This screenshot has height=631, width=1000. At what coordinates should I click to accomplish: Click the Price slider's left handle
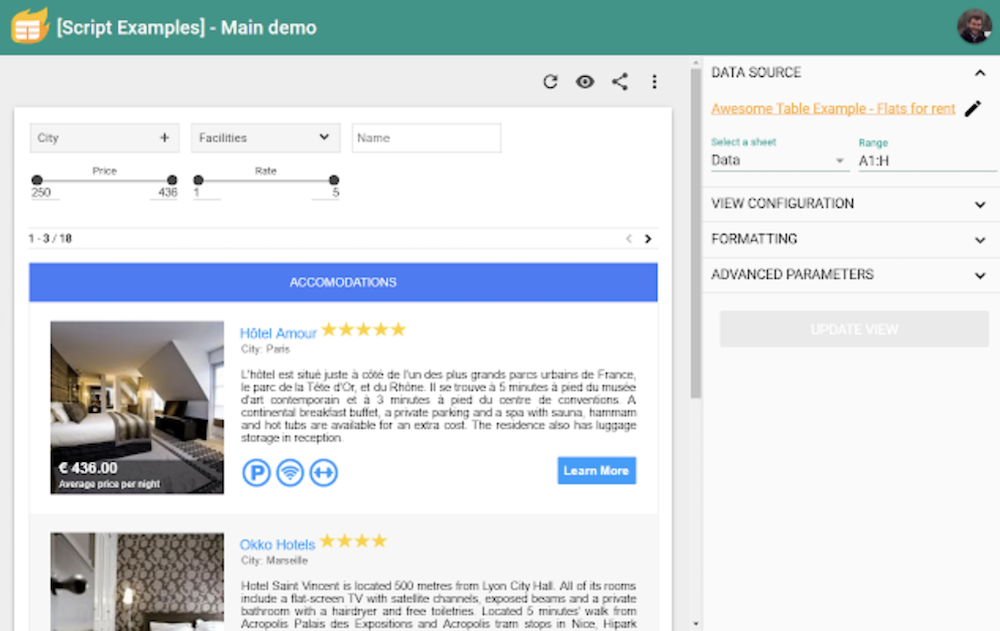[x=37, y=181]
